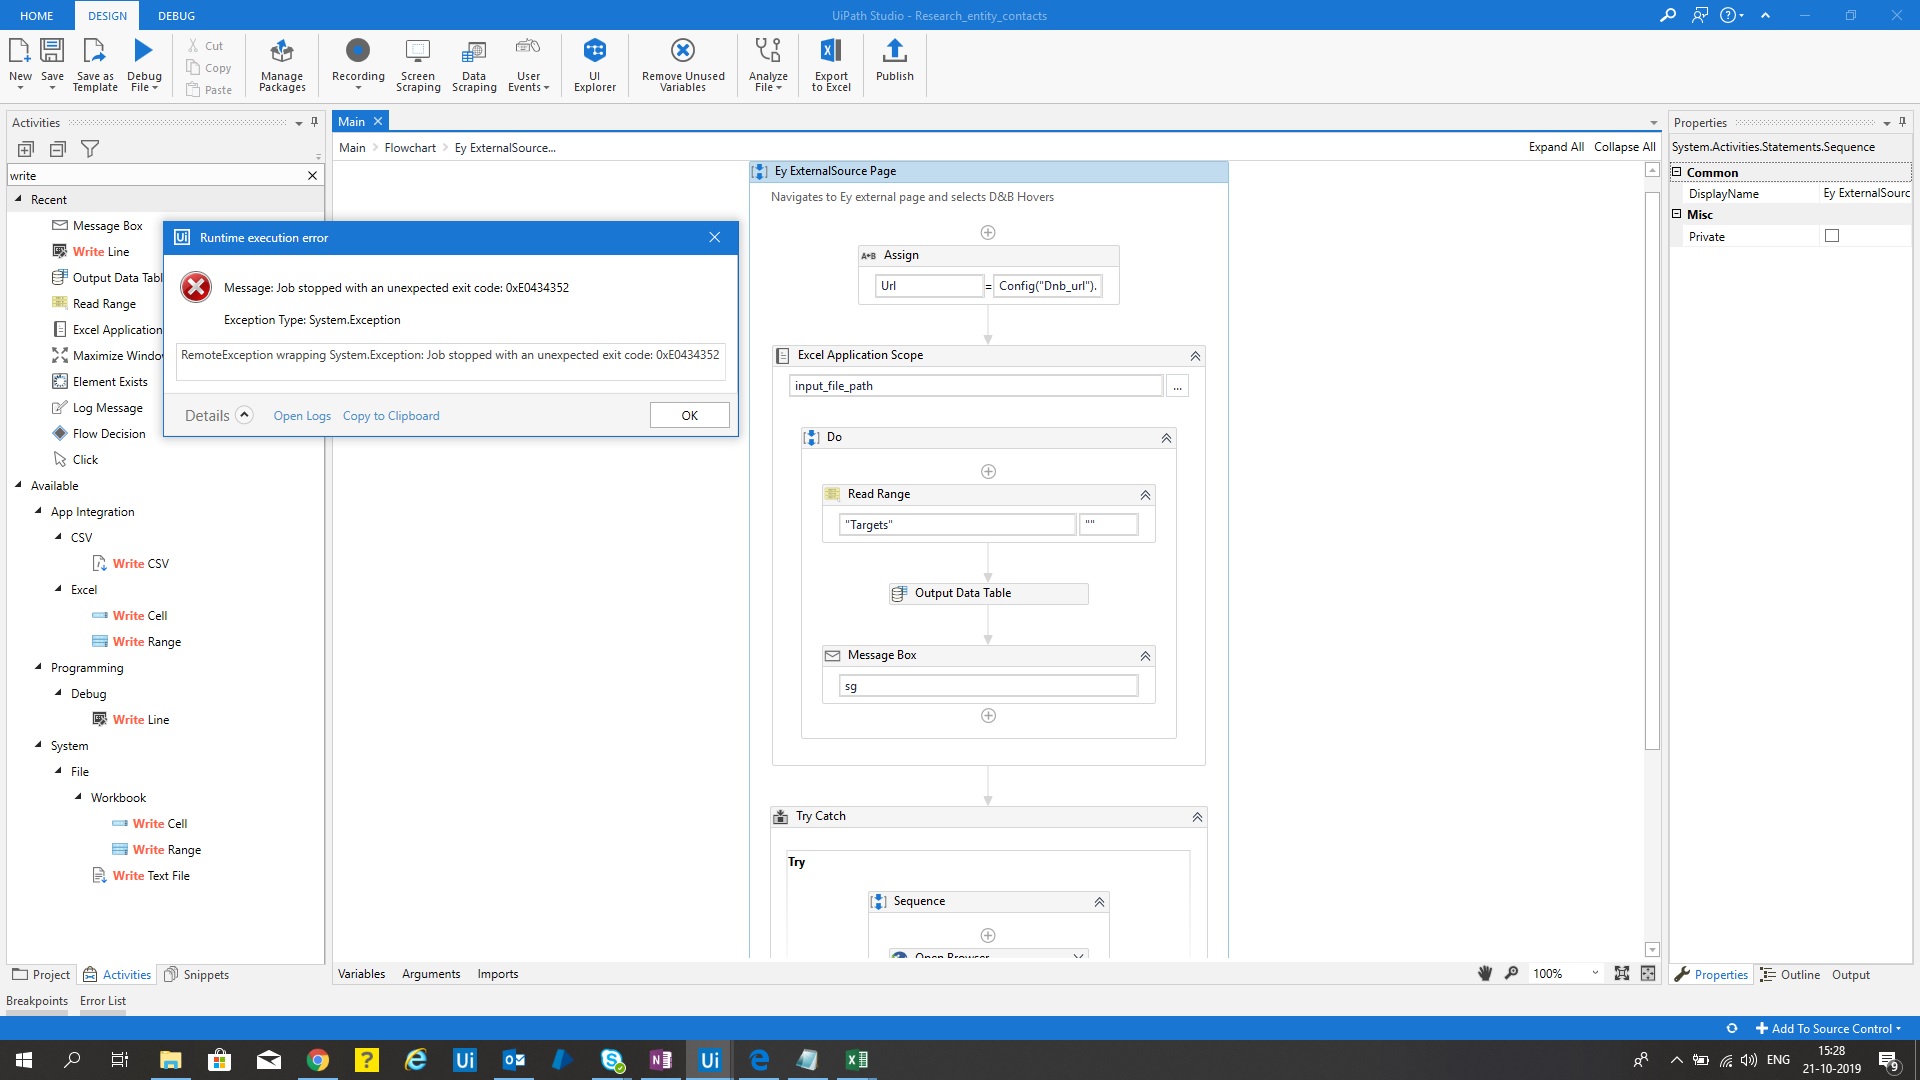Open Breakpoints tab
Image resolution: width=1920 pixels, height=1080 pixels.
(37, 1000)
